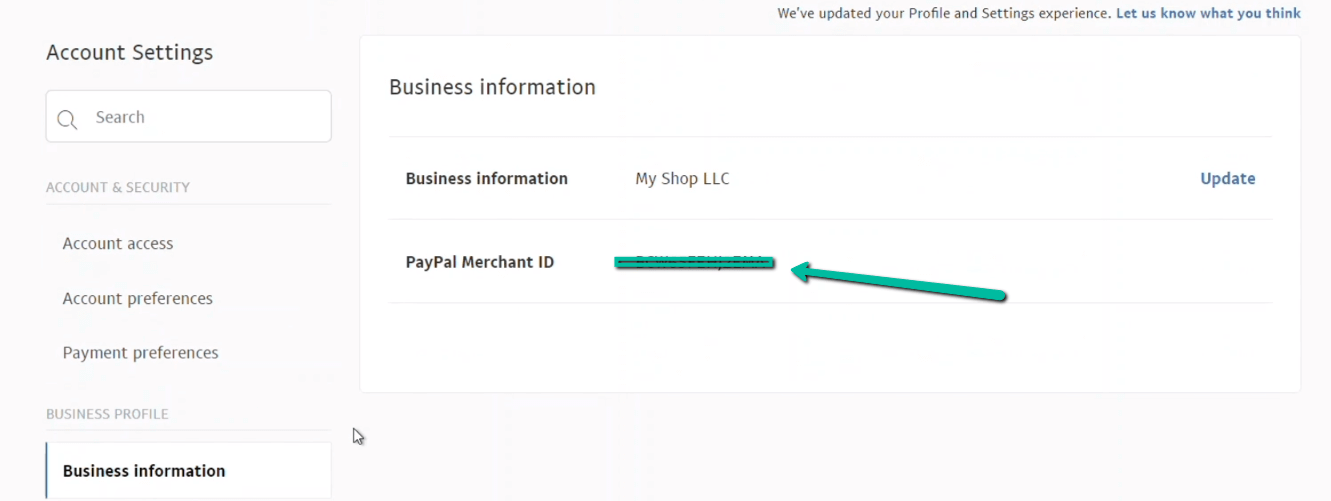Image resolution: width=1331 pixels, height=501 pixels.
Task: Select Payment preferences in sidebar
Action: [140, 352]
